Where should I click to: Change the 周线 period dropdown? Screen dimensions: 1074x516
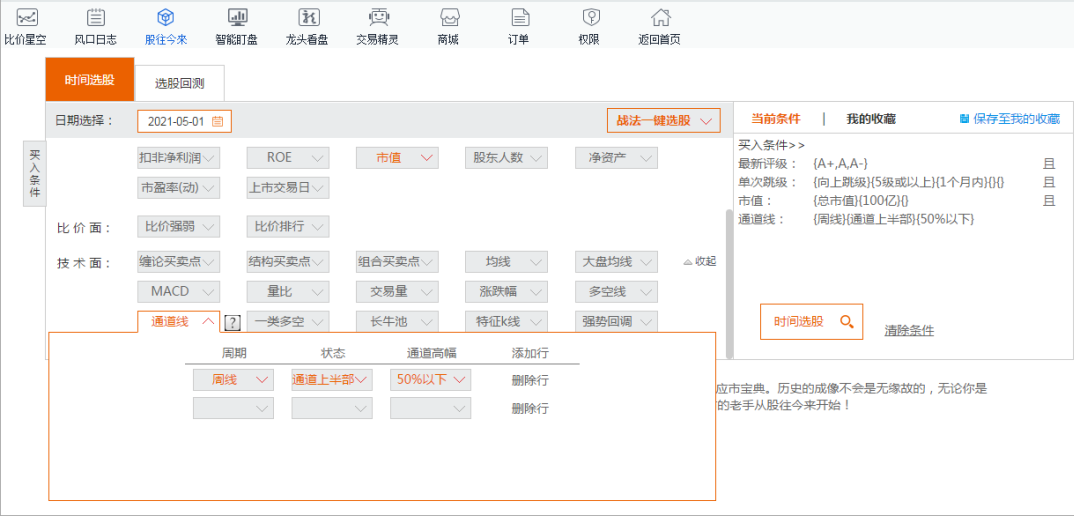(233, 380)
